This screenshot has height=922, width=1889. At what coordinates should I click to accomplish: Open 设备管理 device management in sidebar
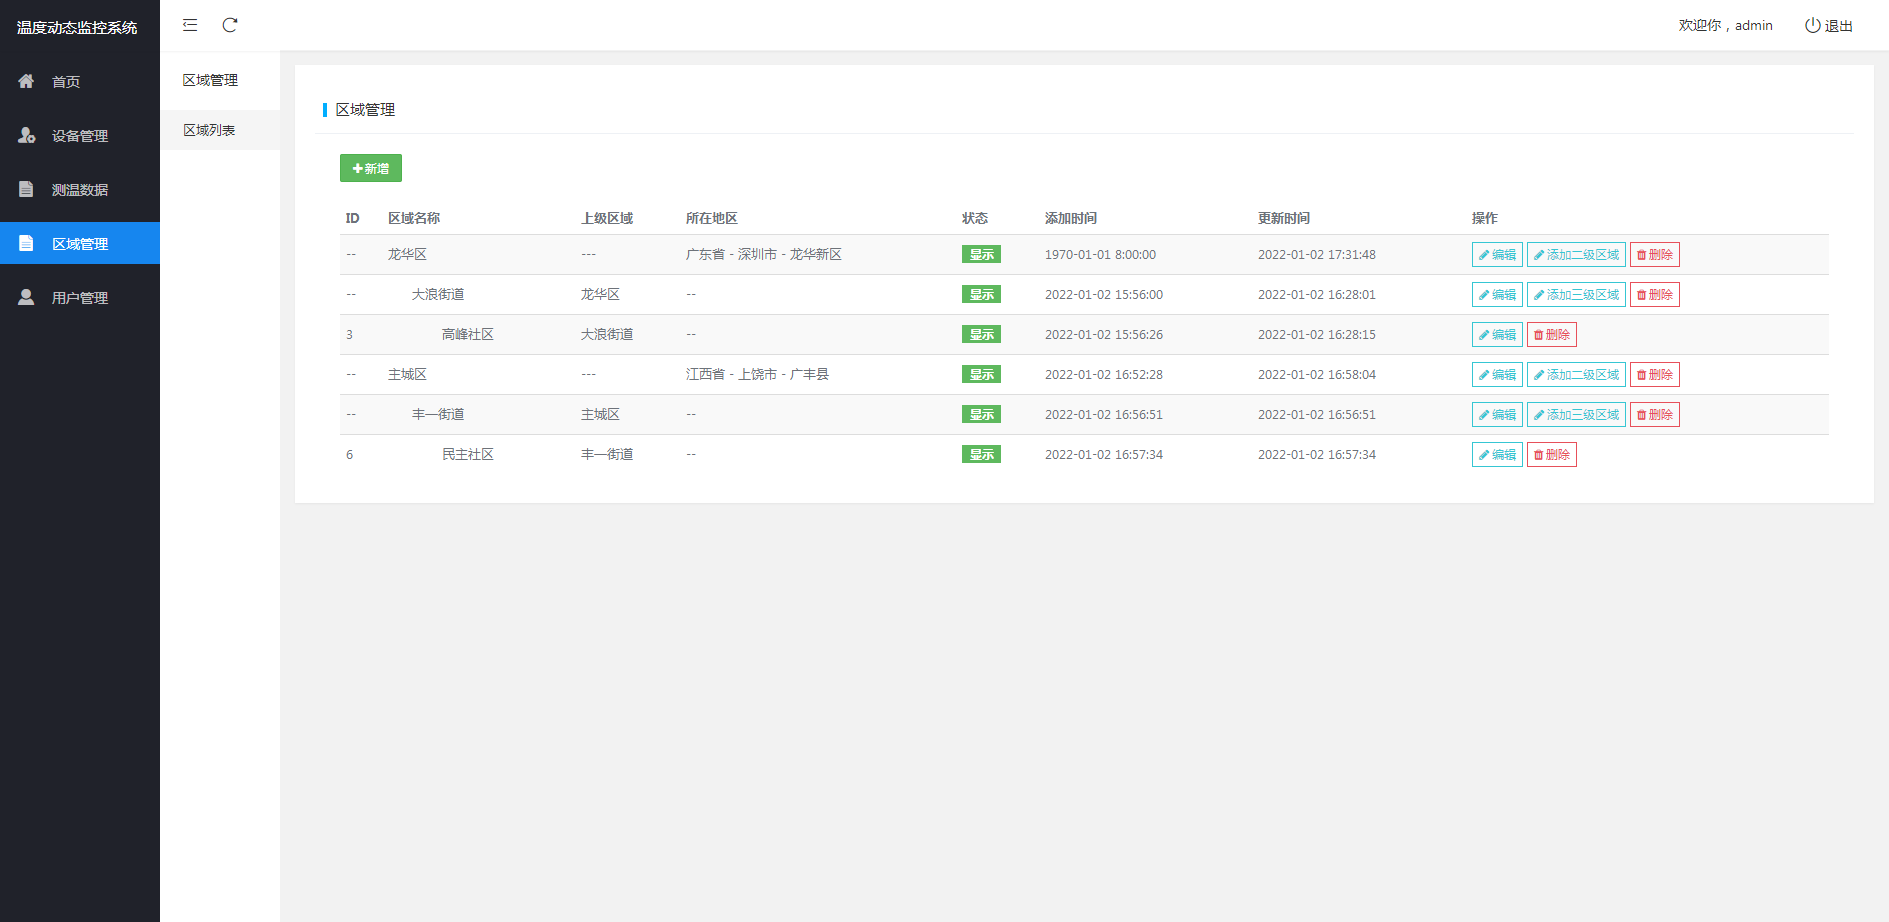point(79,136)
